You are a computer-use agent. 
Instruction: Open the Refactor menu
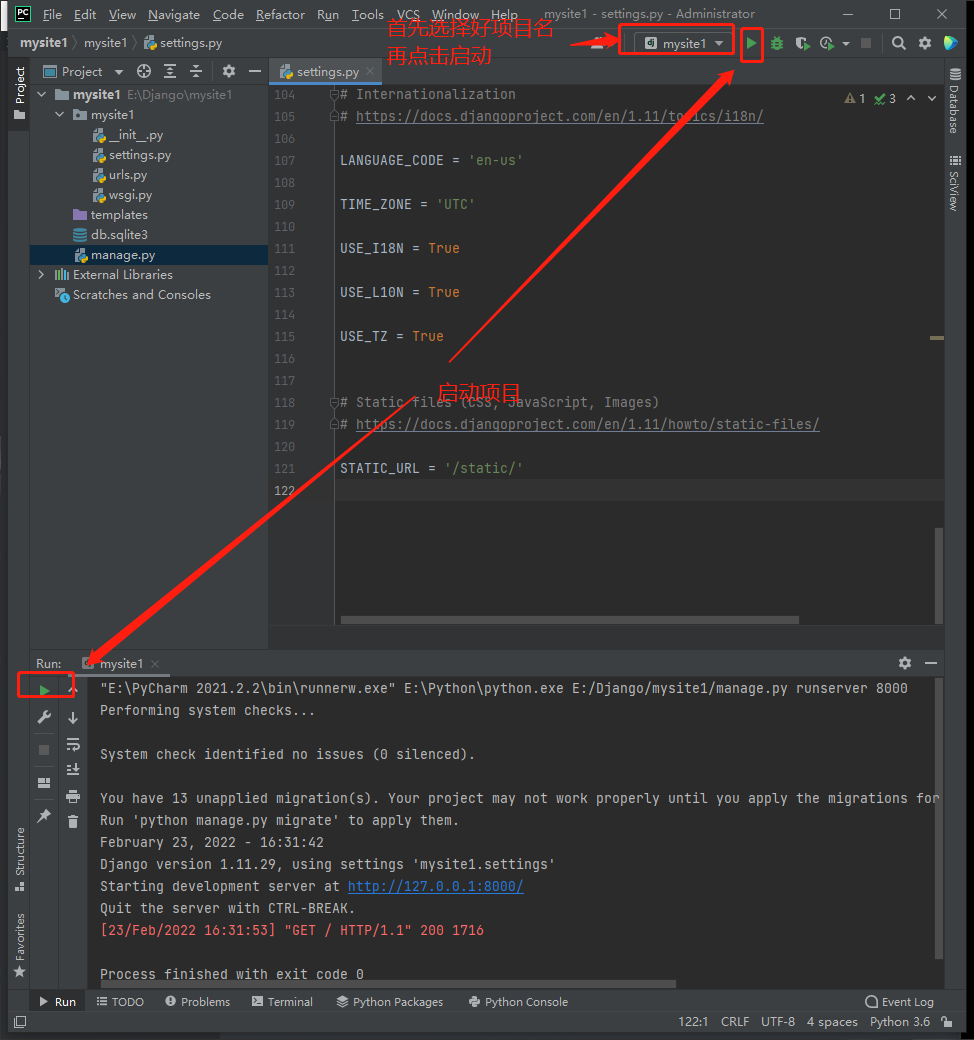280,15
